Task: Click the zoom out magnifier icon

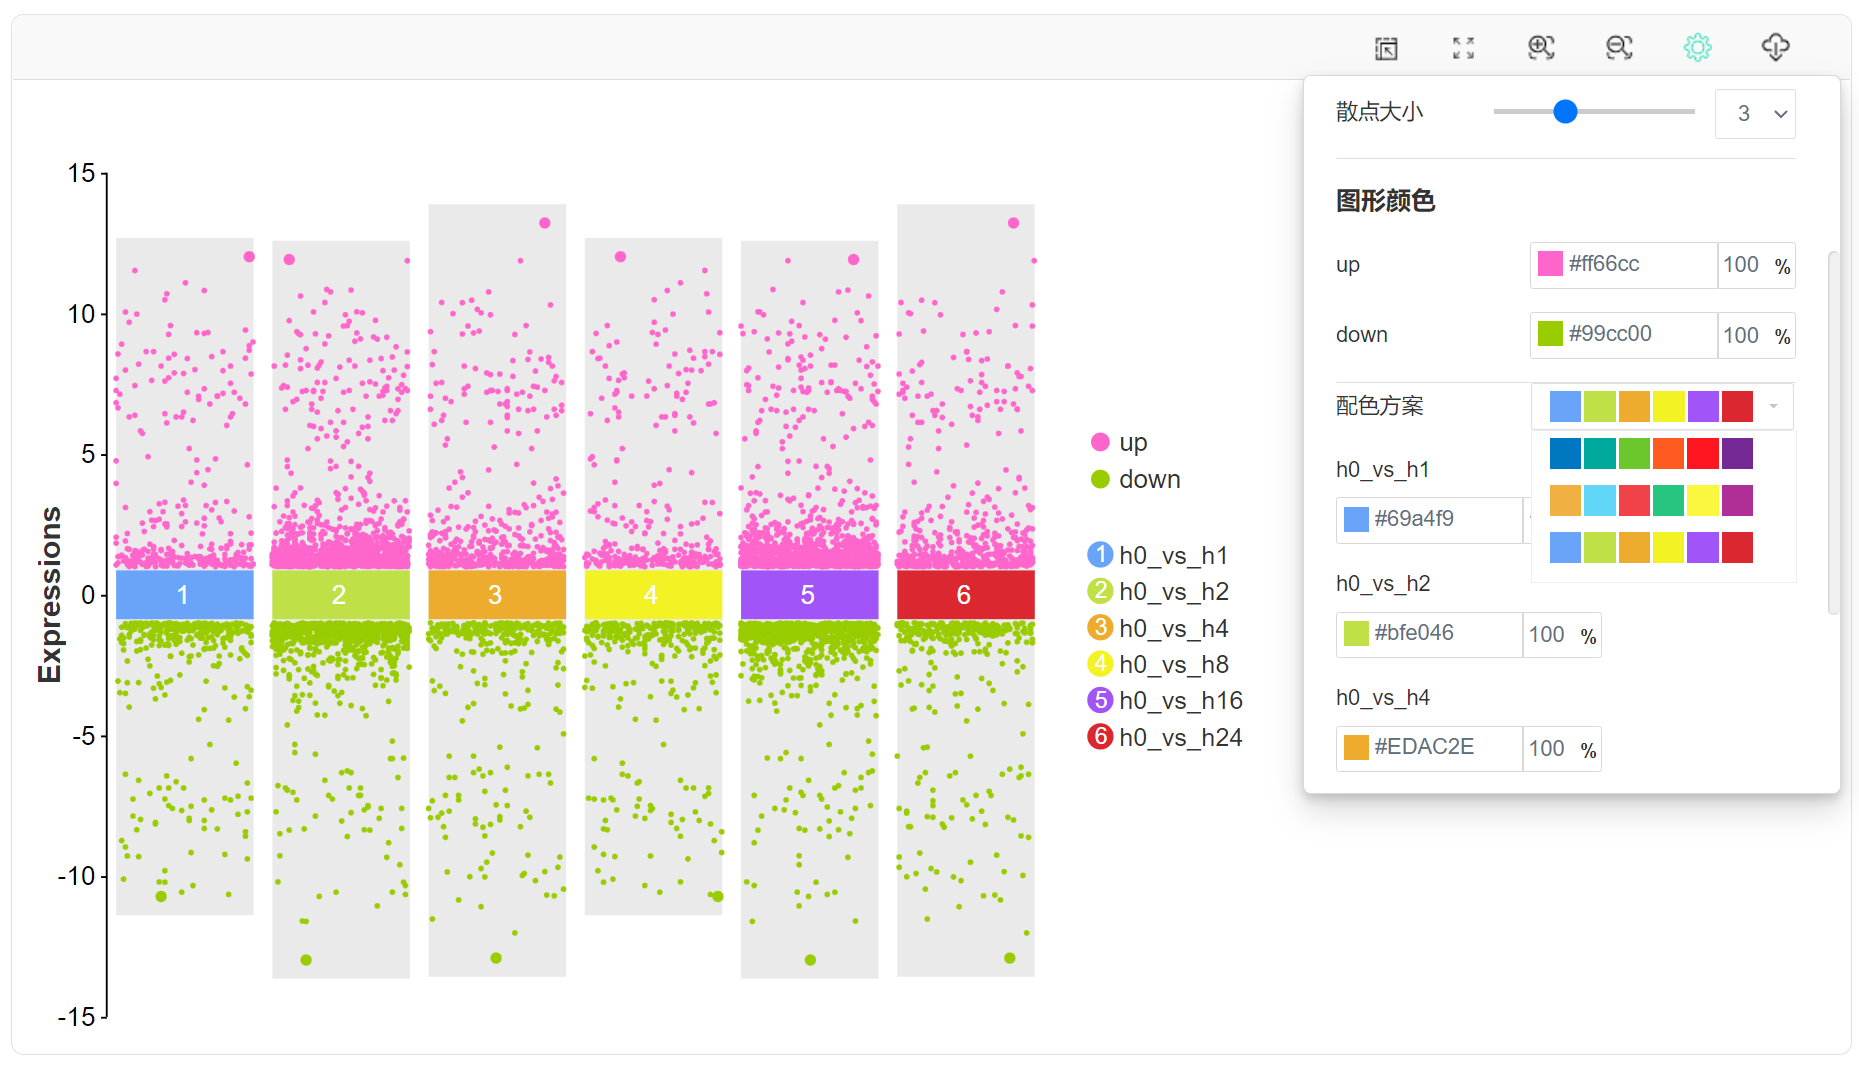Action: pos(1619,47)
